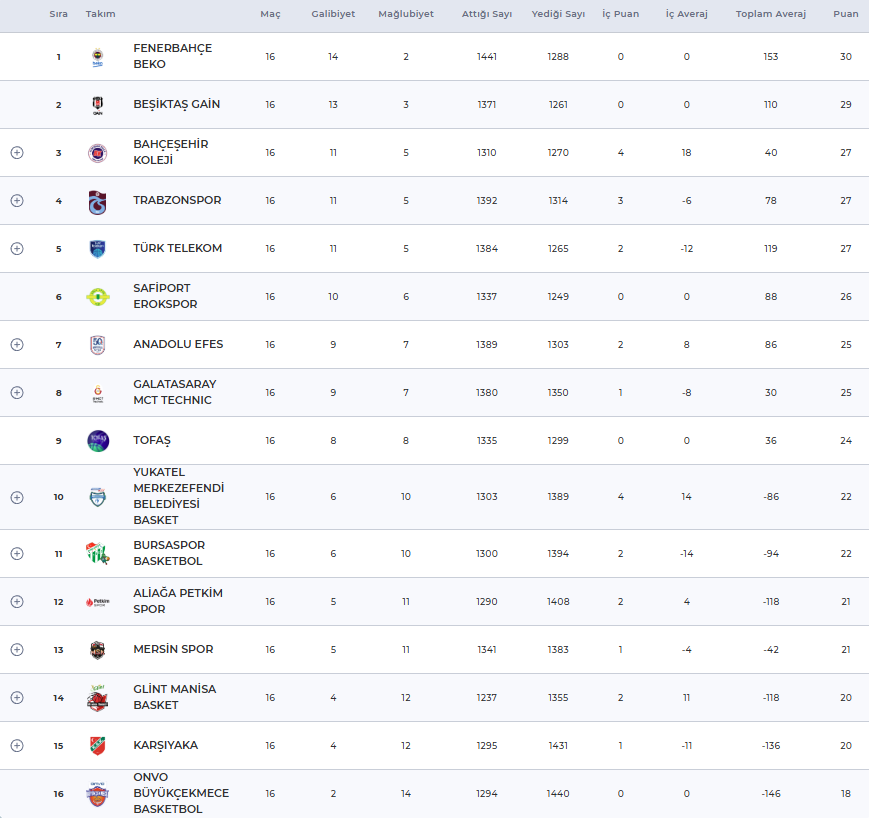Expand the Glint Manisa Basket row
Screen dimensions: 869x818
pos(17,698)
